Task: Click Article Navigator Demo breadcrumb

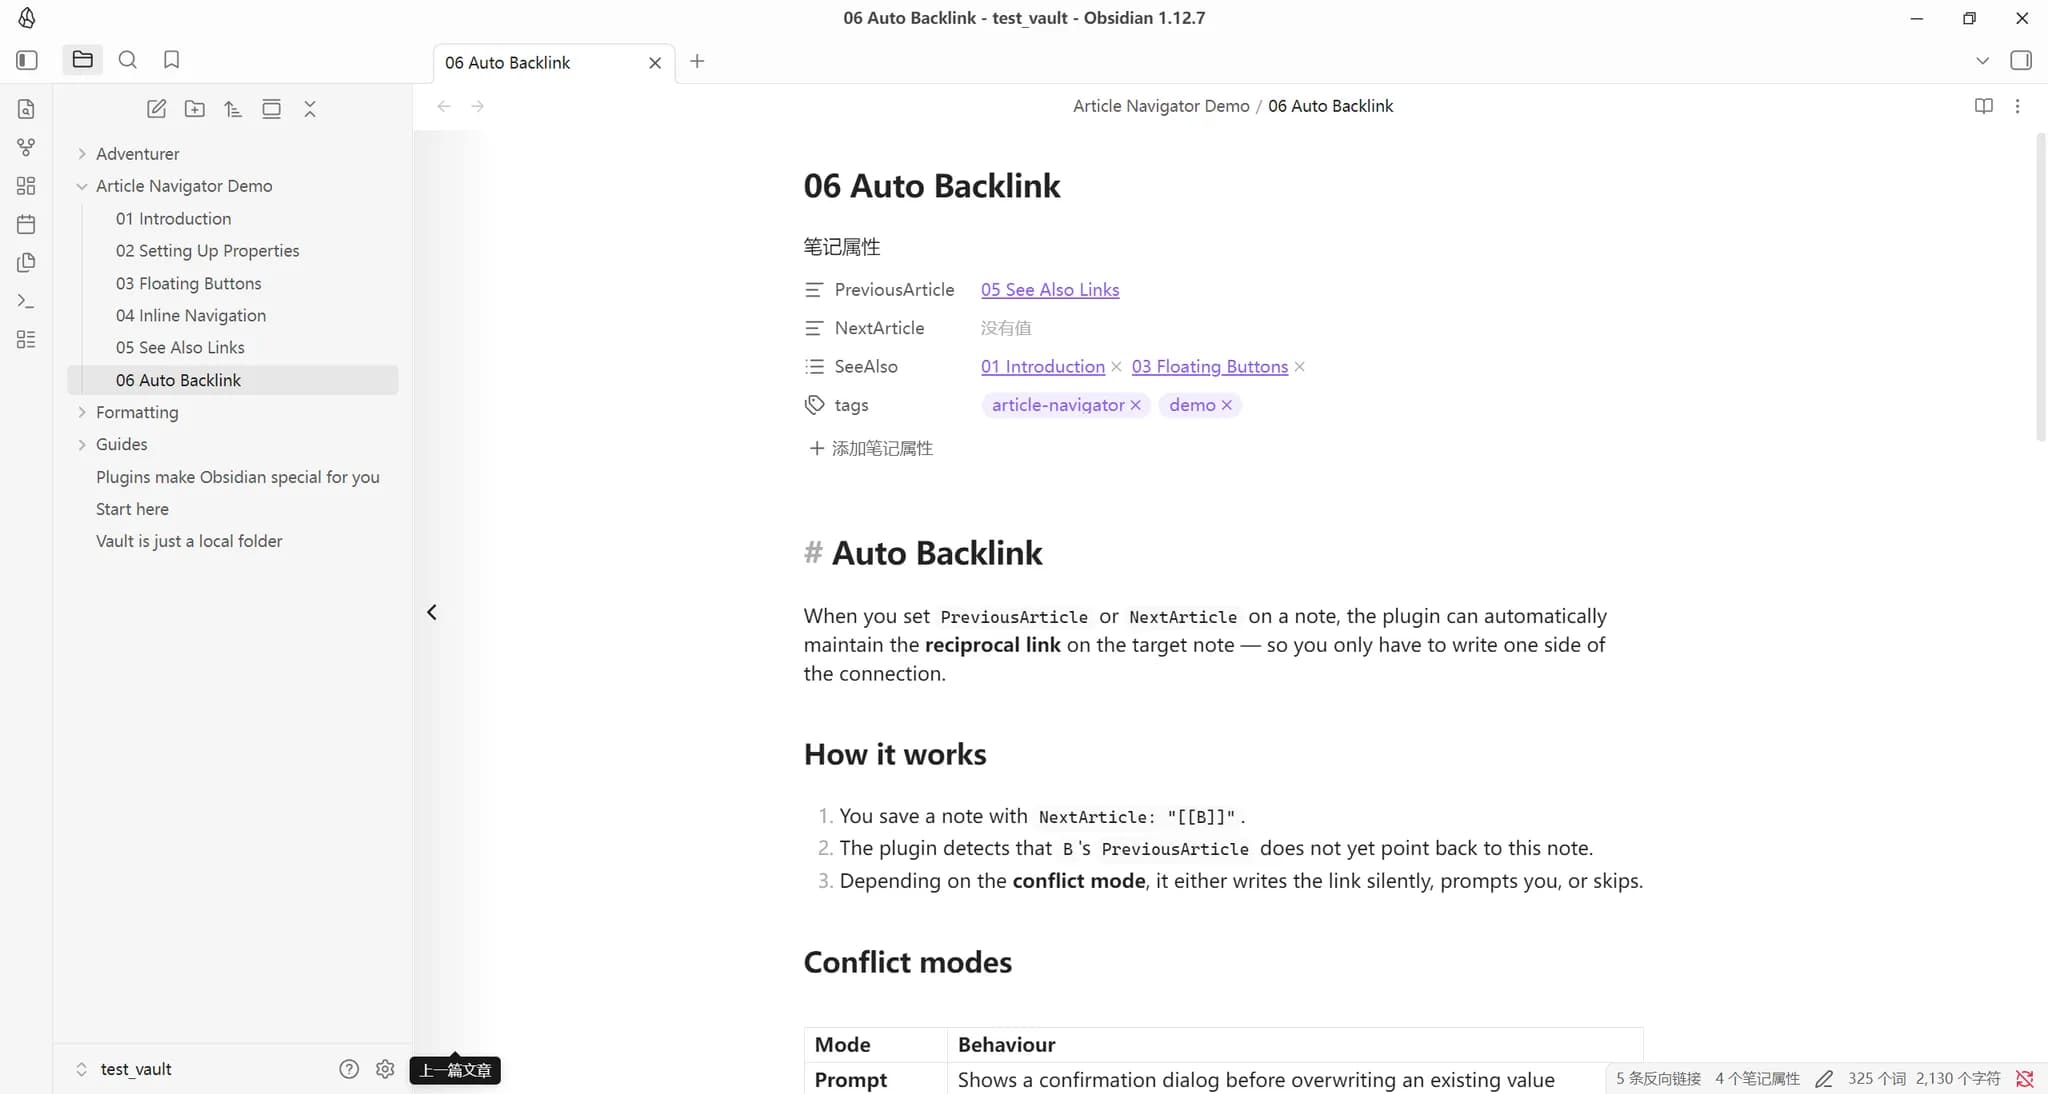Action: [x=1161, y=106]
